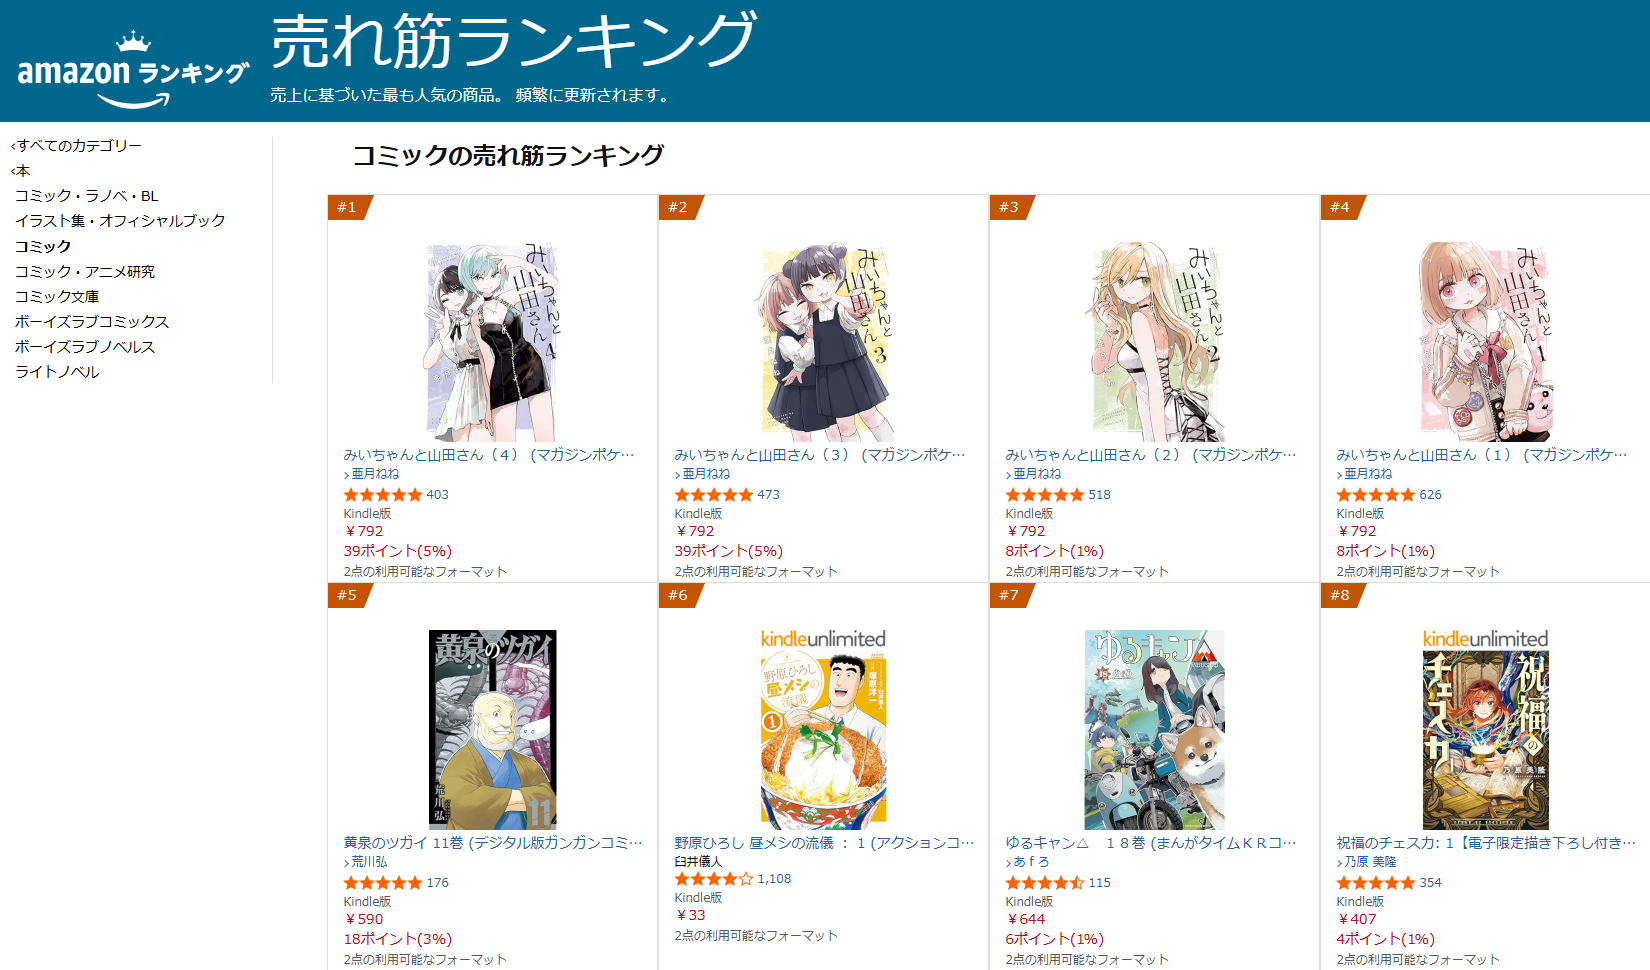Click the star rating with 176 reviews
The width and height of the screenshot is (1650, 970).
(x=382, y=883)
